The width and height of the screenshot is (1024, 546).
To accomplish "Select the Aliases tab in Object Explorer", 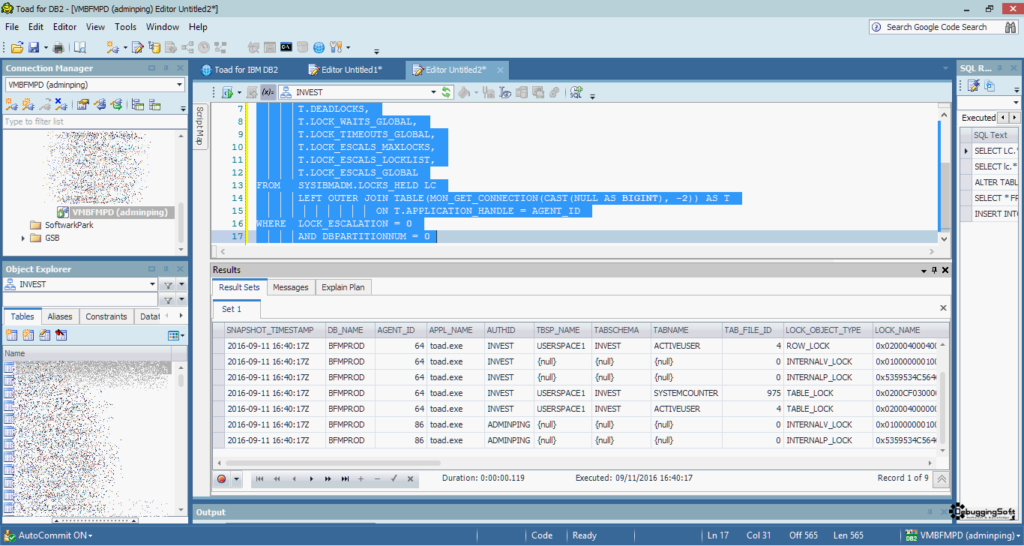I will click(x=60, y=316).
